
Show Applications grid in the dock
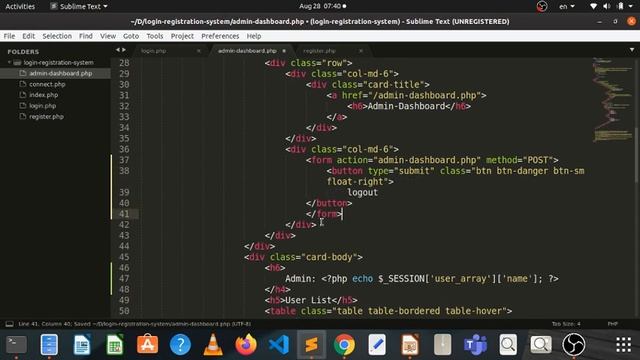click(x=623, y=345)
